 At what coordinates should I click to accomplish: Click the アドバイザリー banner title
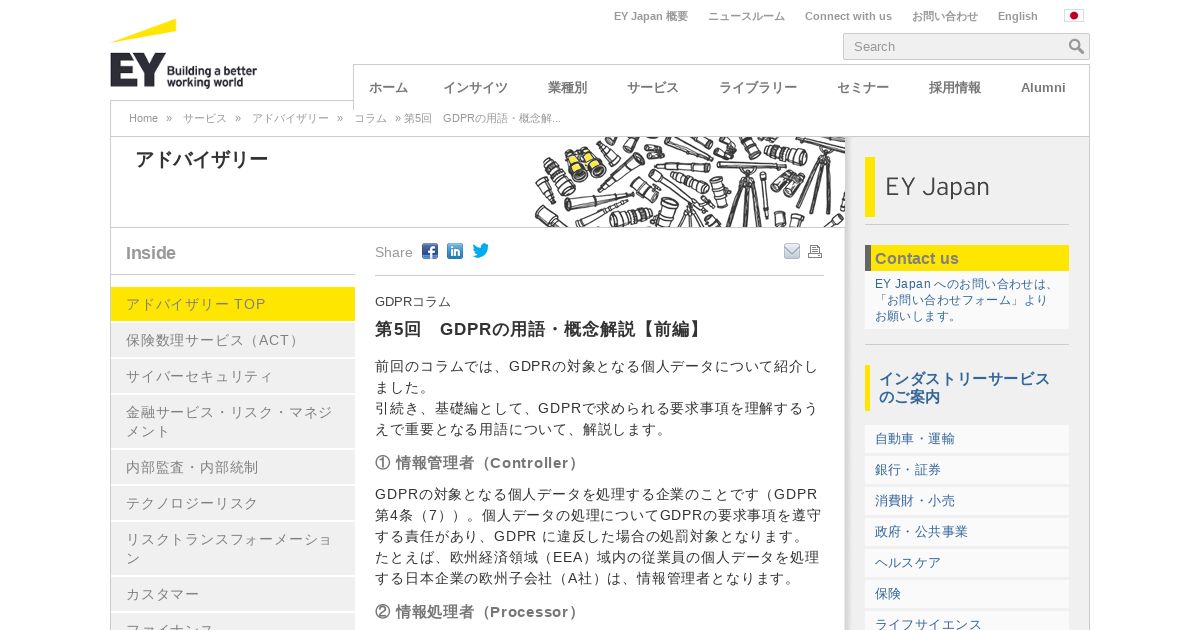coord(201,159)
